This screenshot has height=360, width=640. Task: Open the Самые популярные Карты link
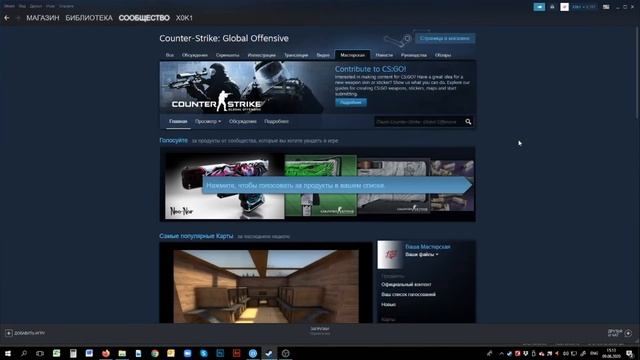[x=196, y=236]
